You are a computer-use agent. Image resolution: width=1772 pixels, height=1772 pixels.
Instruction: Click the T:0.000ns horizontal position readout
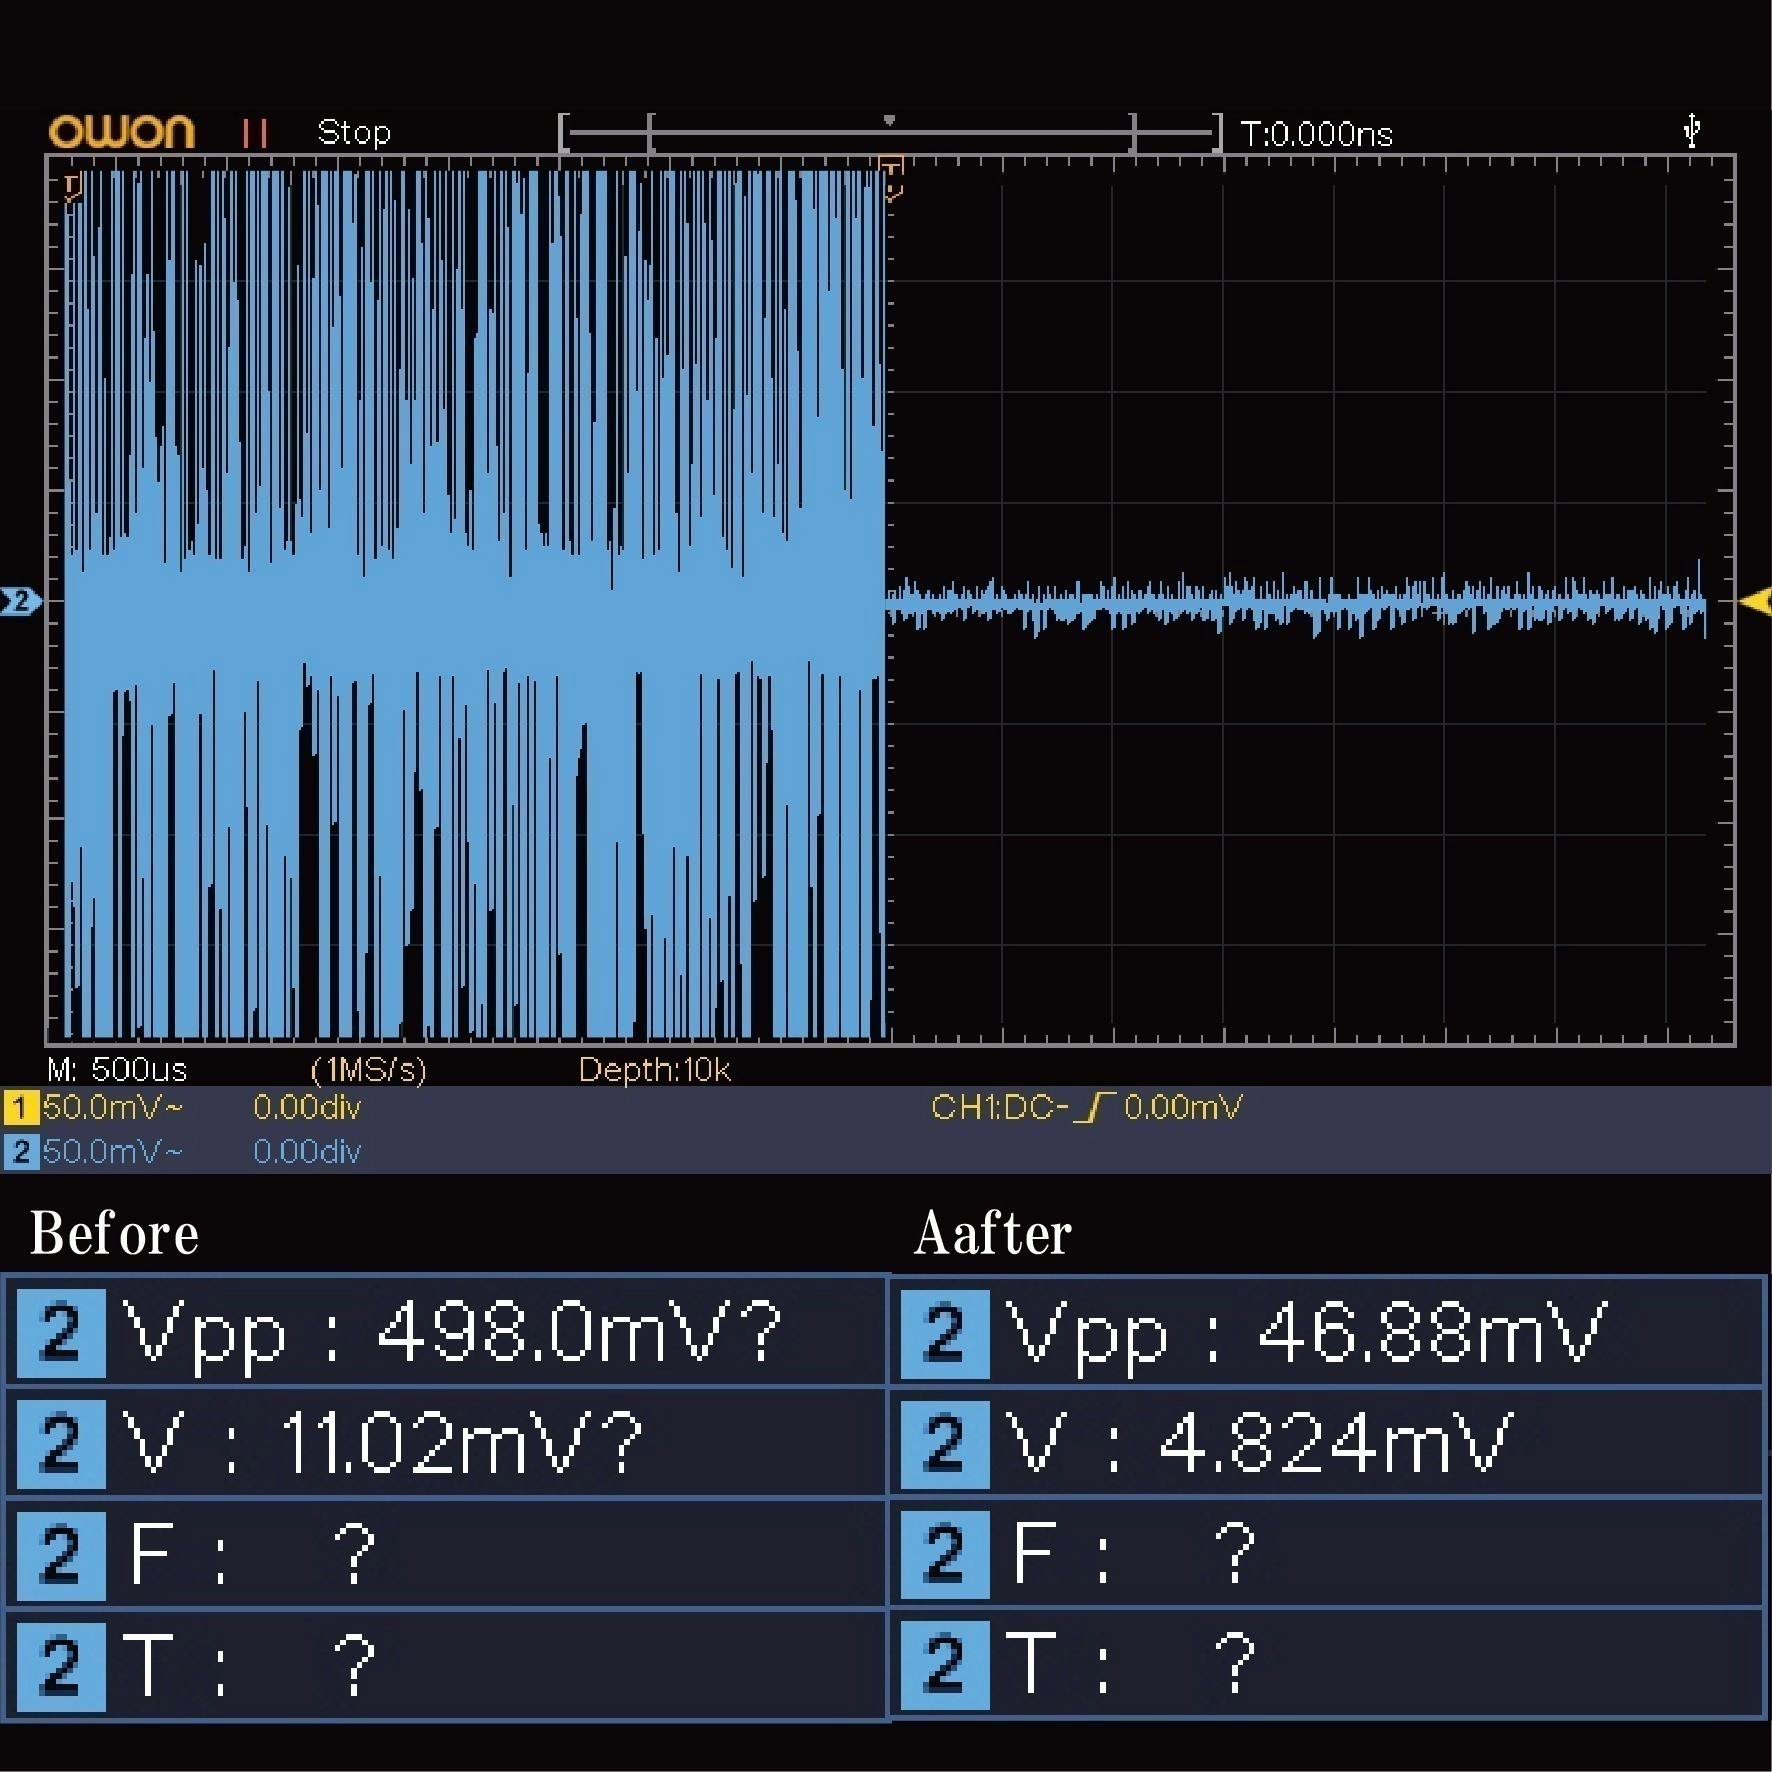1316,134
